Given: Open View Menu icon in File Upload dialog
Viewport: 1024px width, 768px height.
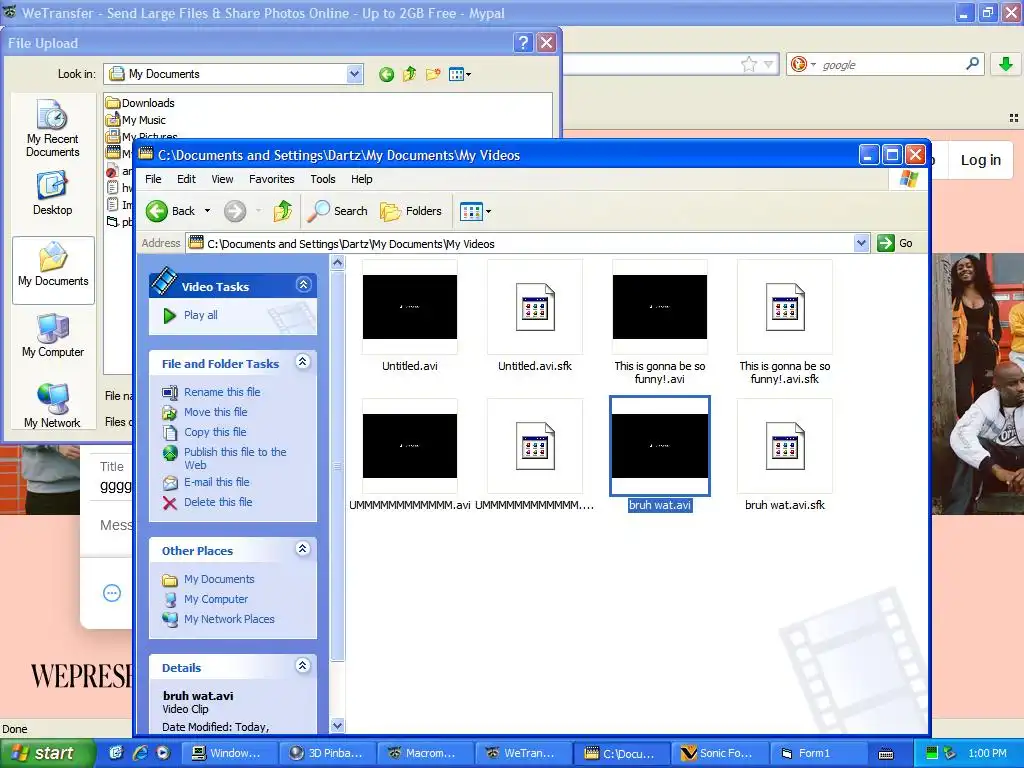Looking at the screenshot, I should click(460, 74).
